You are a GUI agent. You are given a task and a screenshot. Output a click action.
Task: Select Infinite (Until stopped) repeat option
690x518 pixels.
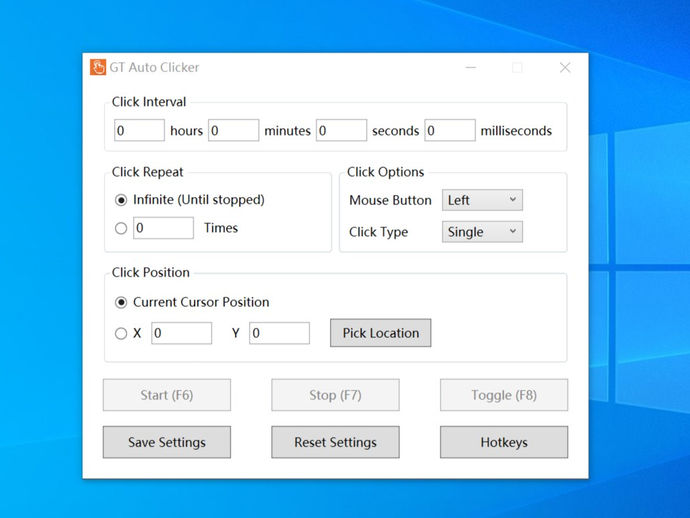coord(121,200)
